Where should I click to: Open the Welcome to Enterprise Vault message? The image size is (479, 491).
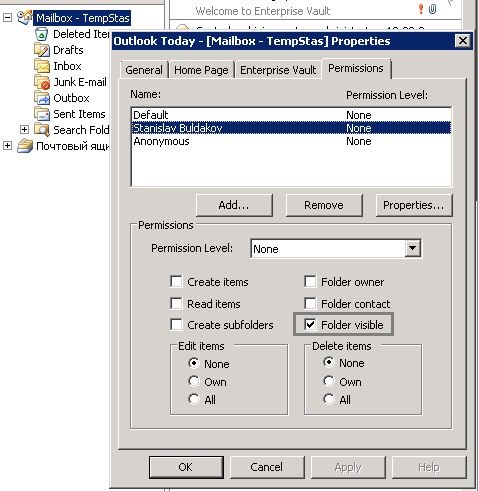coord(263,11)
